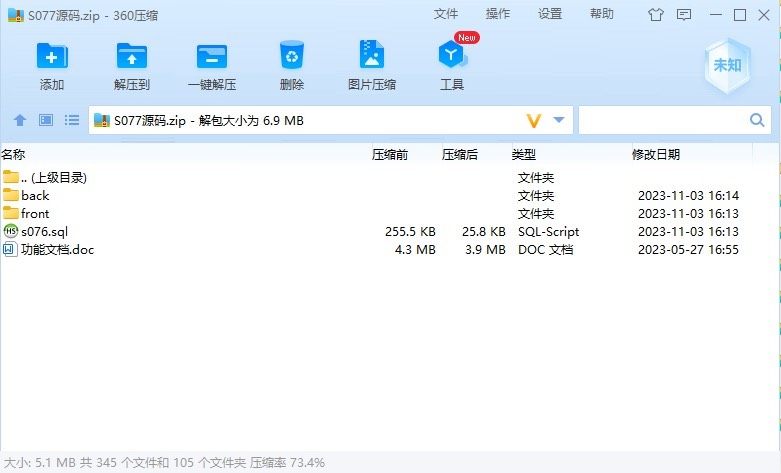
Task: Open the feedback message icon in title bar
Action: click(684, 15)
